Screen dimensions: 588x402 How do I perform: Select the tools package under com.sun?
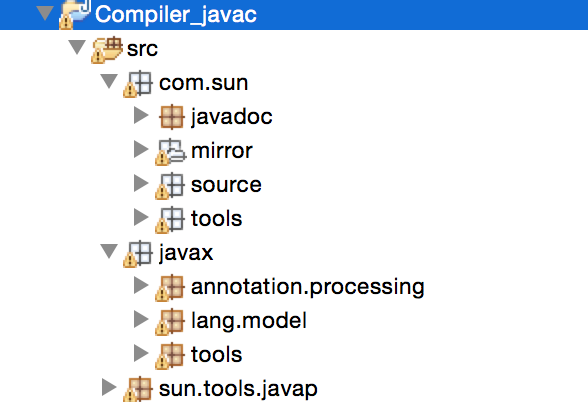click(x=216, y=219)
